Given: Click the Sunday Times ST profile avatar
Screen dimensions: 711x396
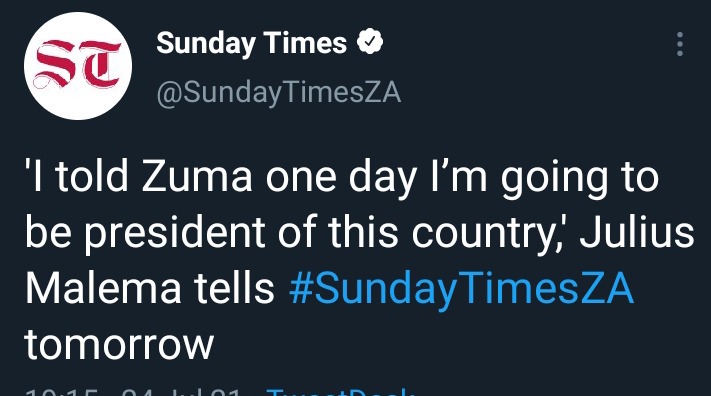Looking at the screenshot, I should [x=78, y=66].
